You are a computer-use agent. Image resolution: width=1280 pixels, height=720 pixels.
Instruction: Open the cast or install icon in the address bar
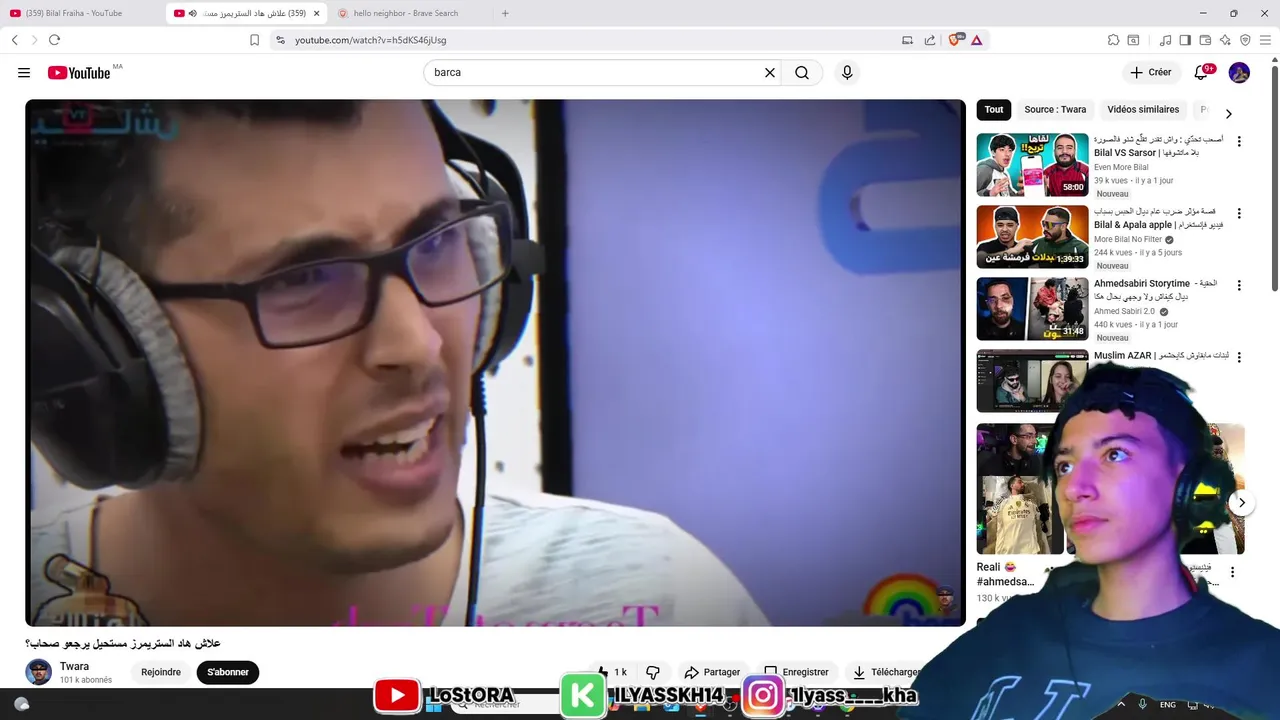(x=907, y=40)
